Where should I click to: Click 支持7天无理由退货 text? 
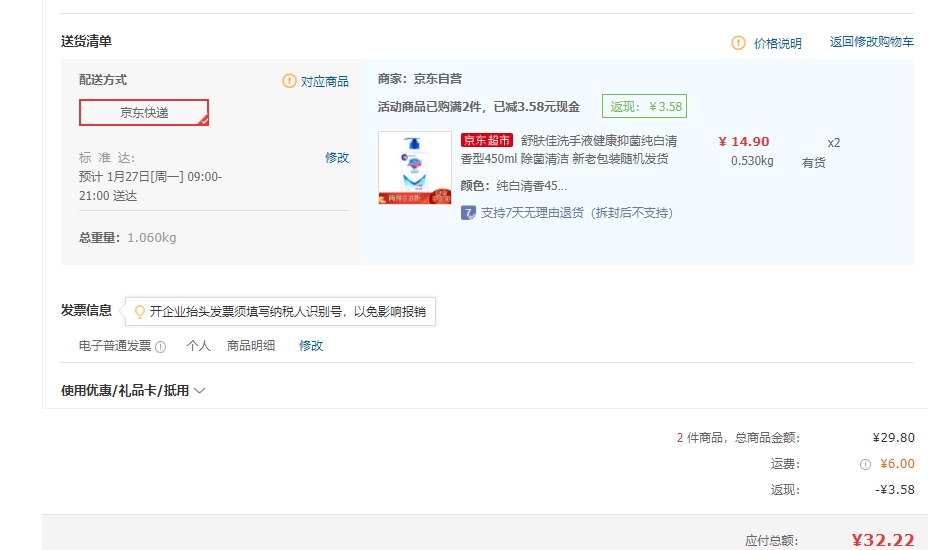(577, 213)
